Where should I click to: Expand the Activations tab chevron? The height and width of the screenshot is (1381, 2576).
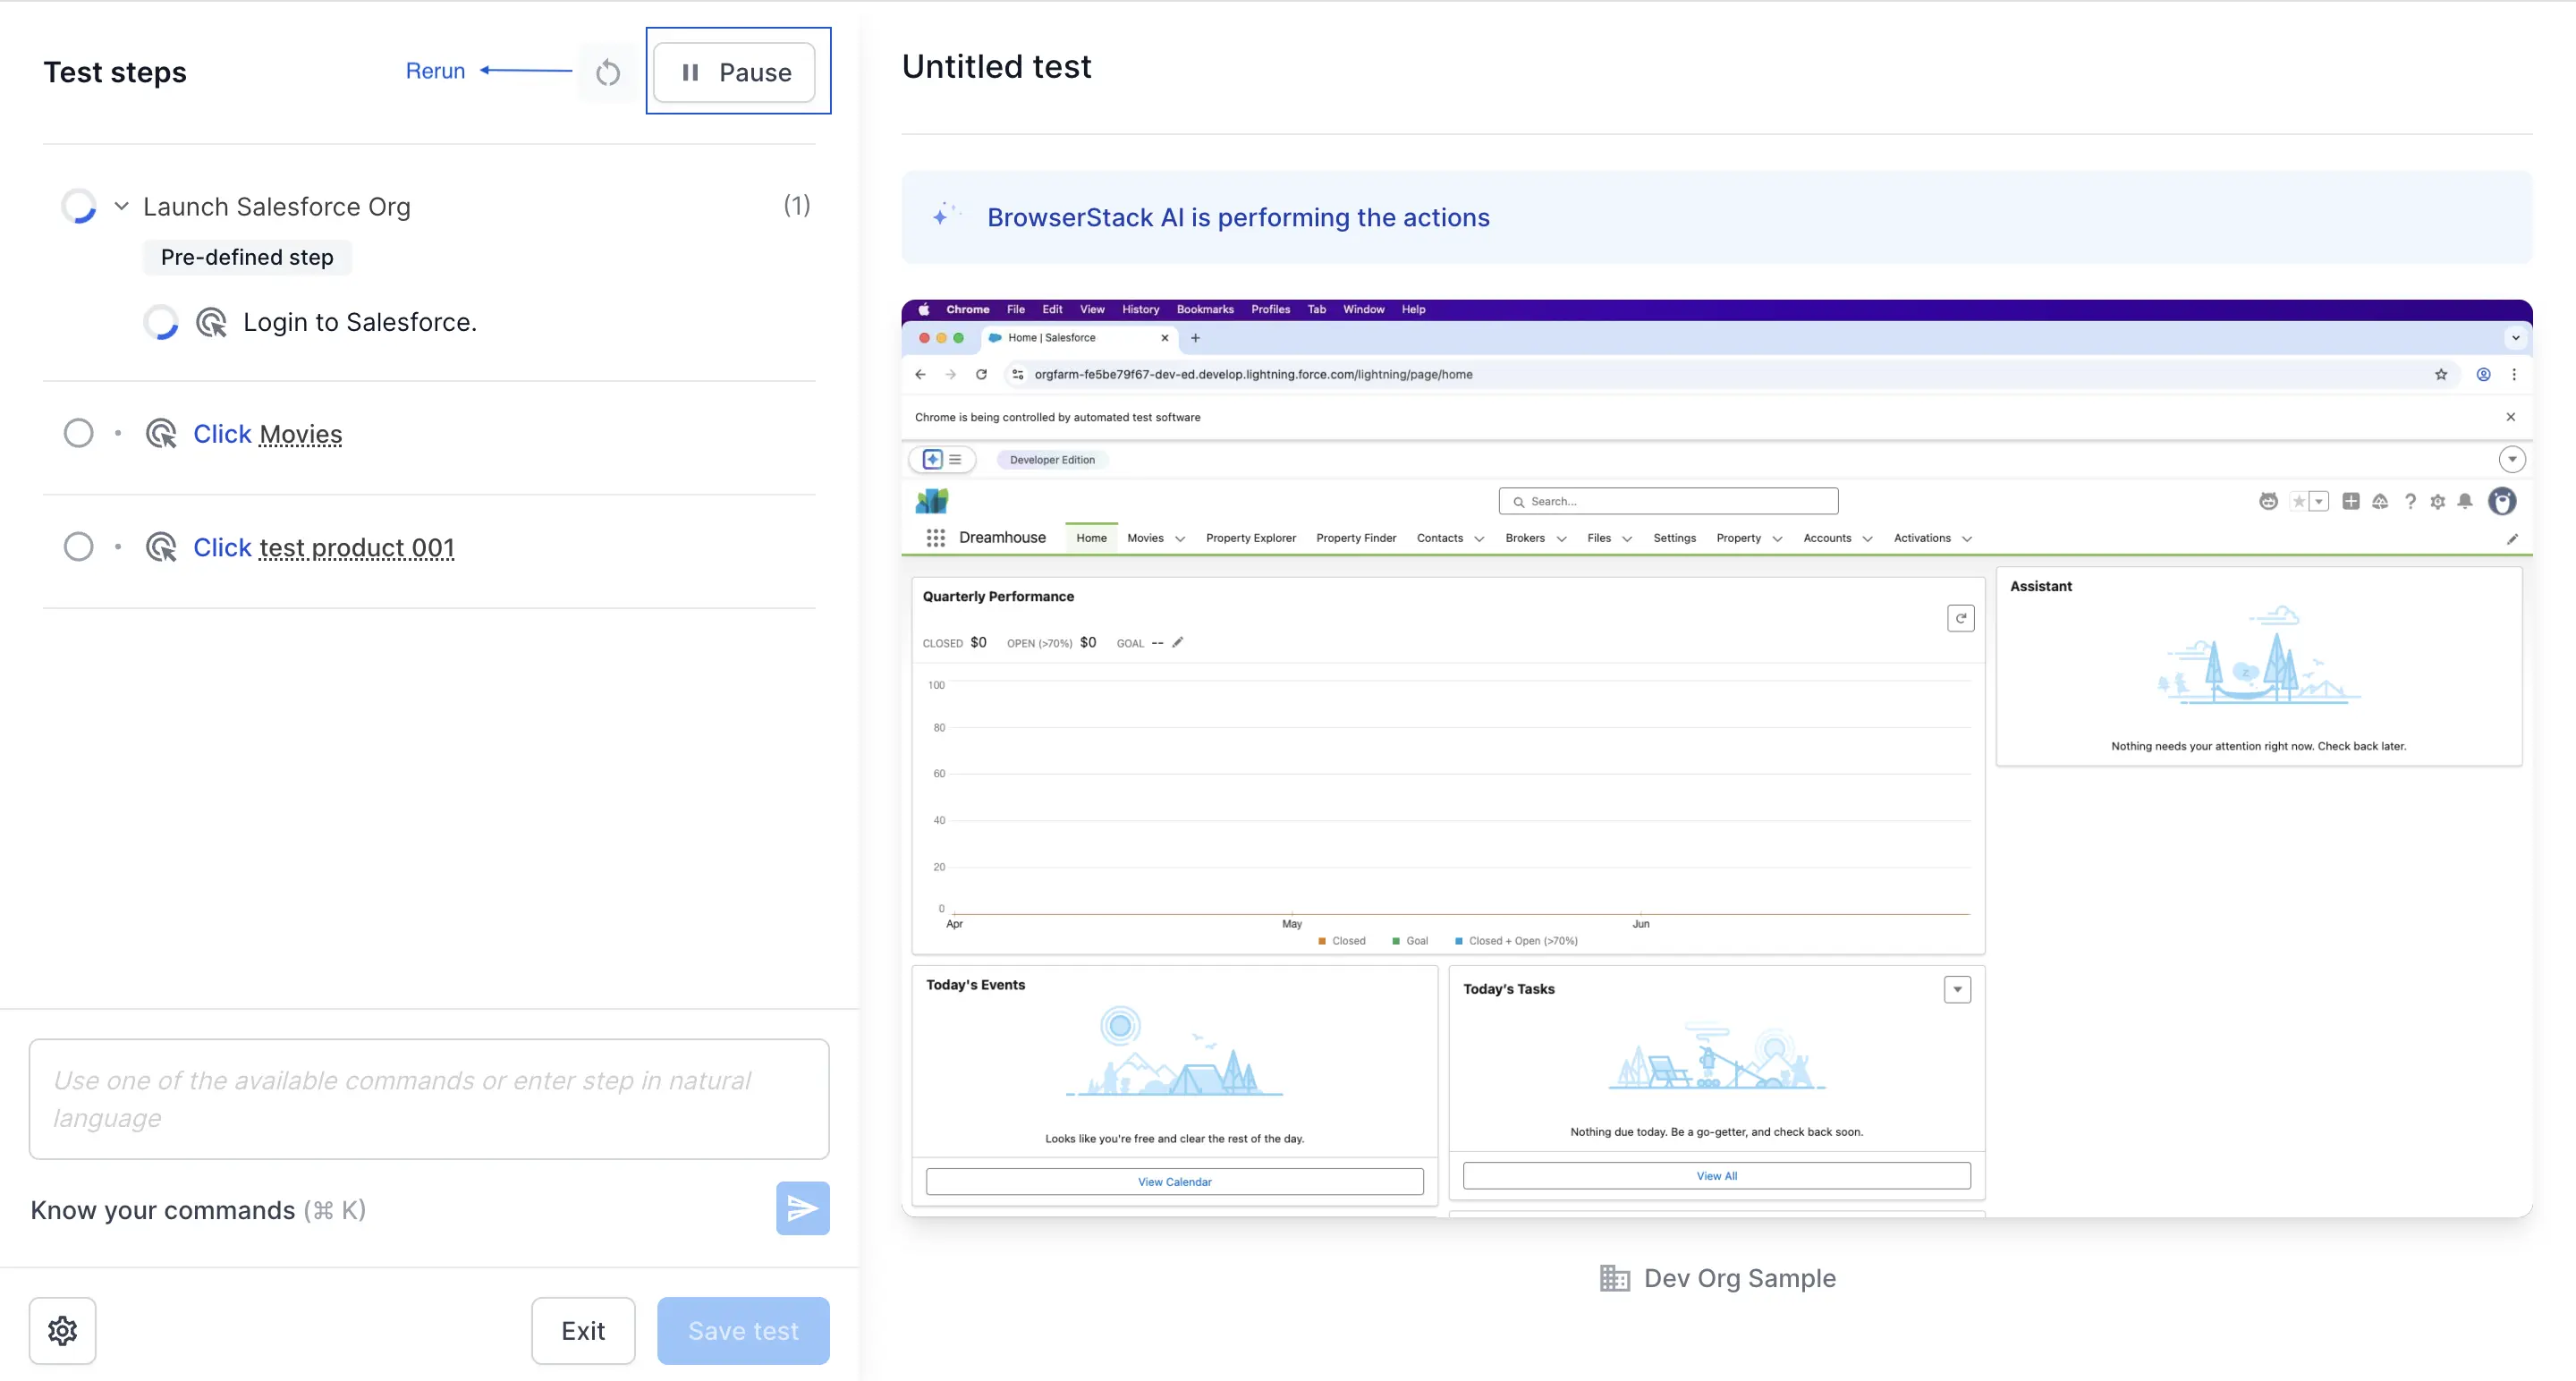click(1967, 539)
